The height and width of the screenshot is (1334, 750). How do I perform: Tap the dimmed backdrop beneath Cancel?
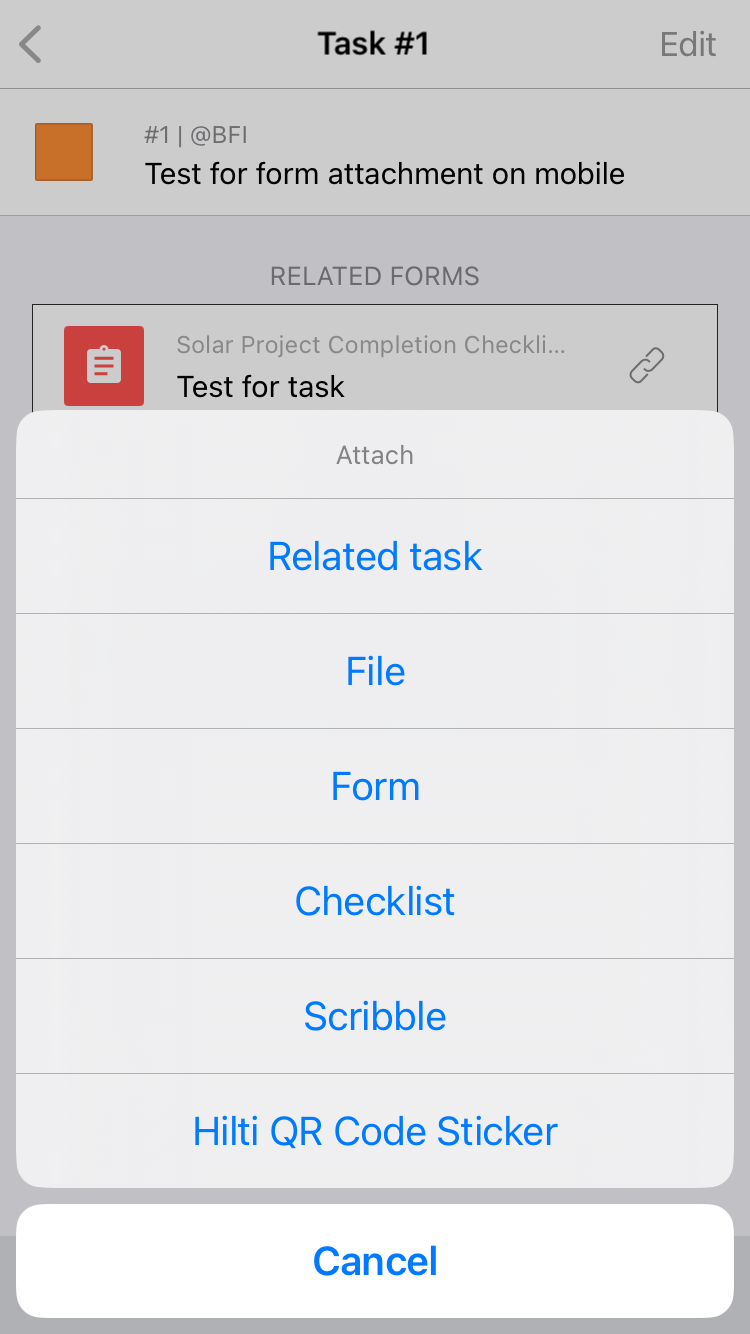pyautogui.click(x=375, y=1326)
